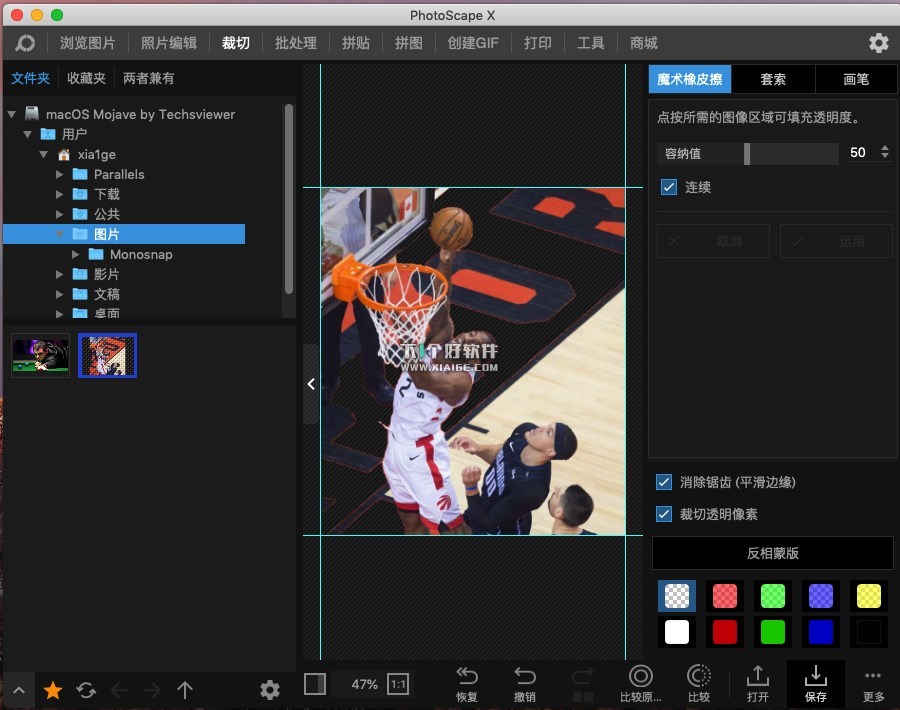Screen dimensions: 900x710
Task: Uncheck 裁切透明像素 checkbox
Action: [x=664, y=514]
